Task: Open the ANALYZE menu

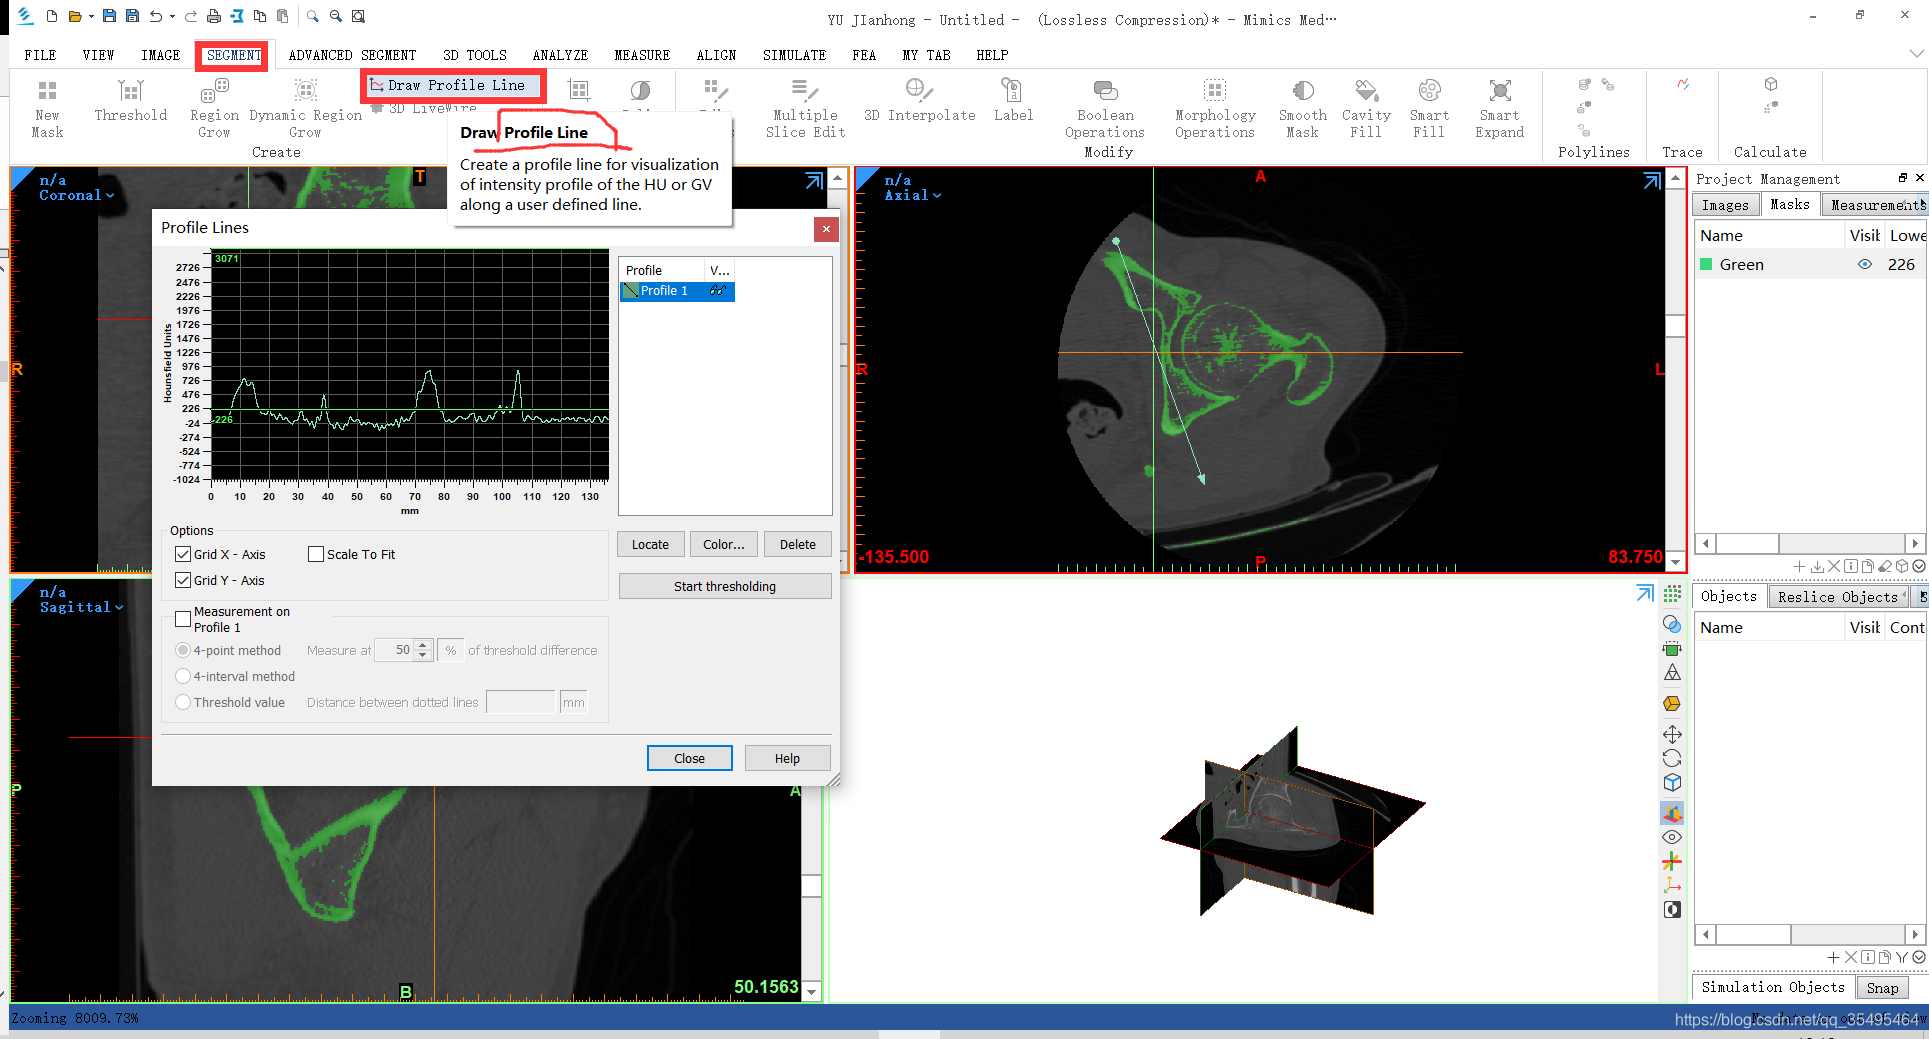Action: [560, 55]
